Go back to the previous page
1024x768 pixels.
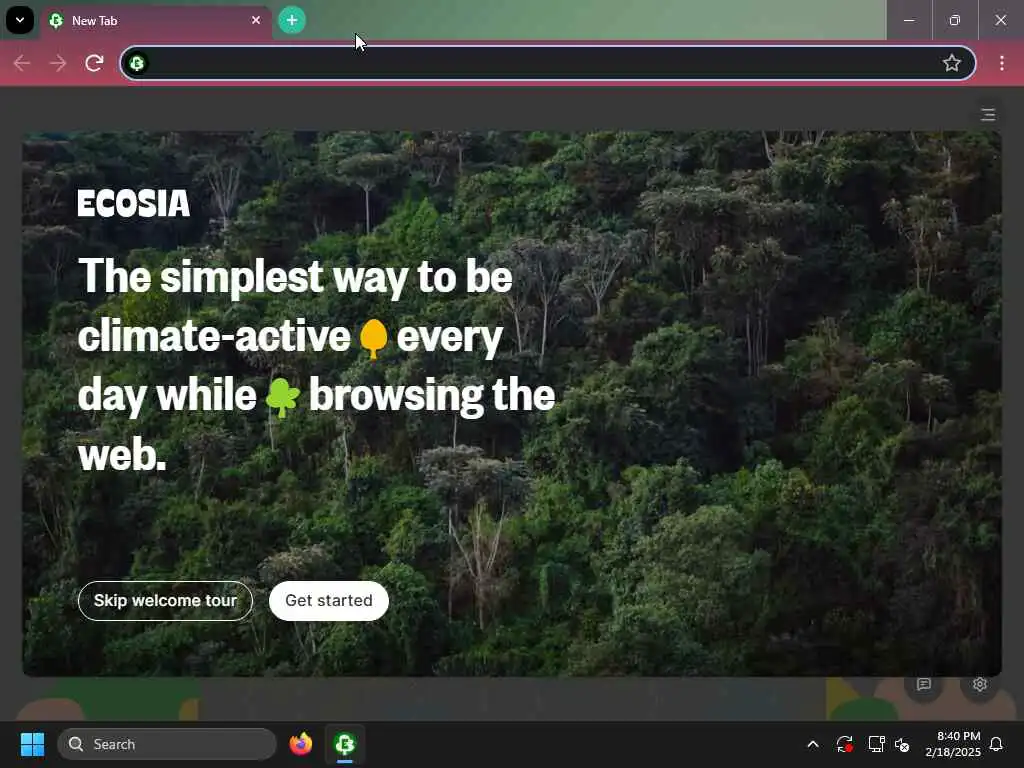[x=22, y=63]
